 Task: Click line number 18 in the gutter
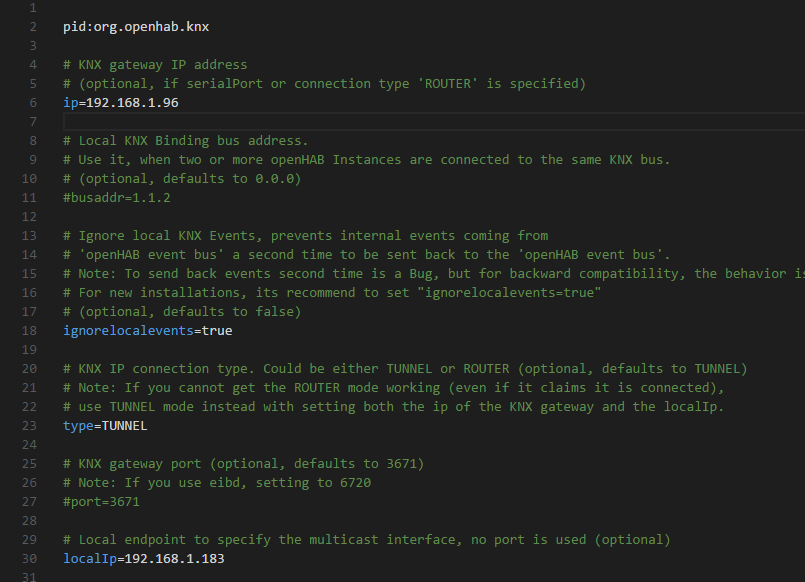(x=30, y=331)
